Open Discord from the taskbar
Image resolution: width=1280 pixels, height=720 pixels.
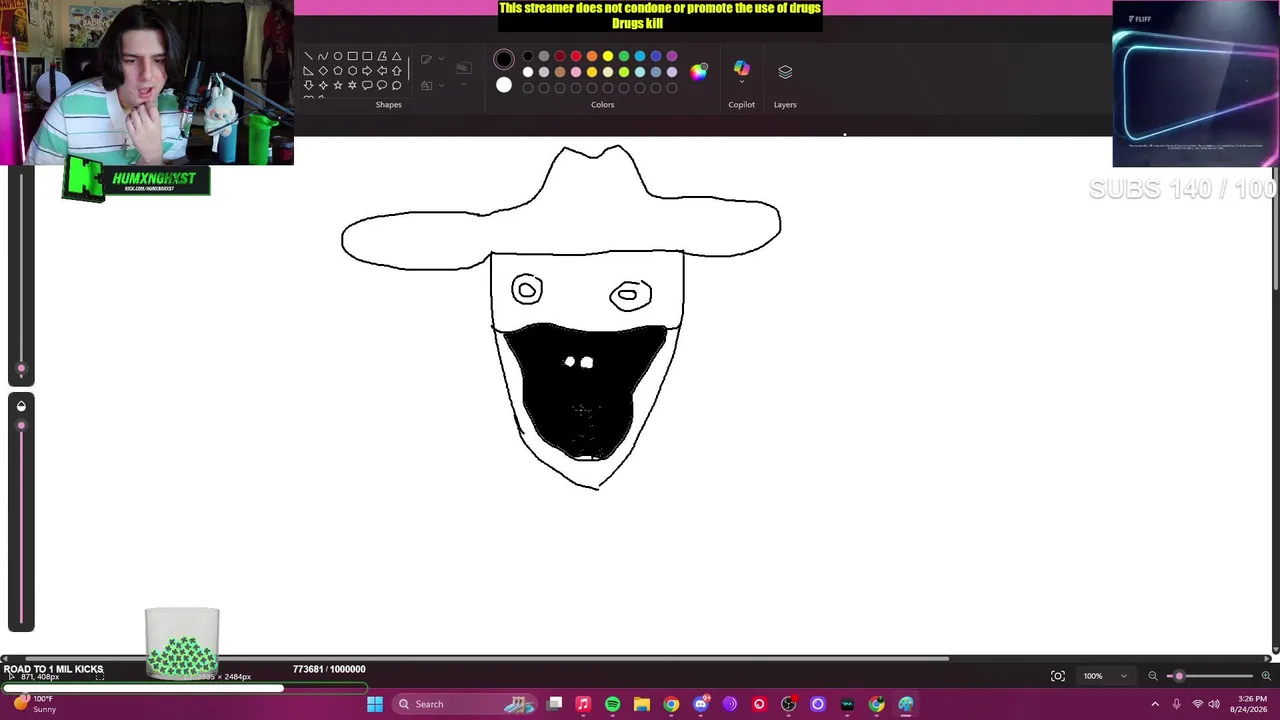(x=700, y=704)
